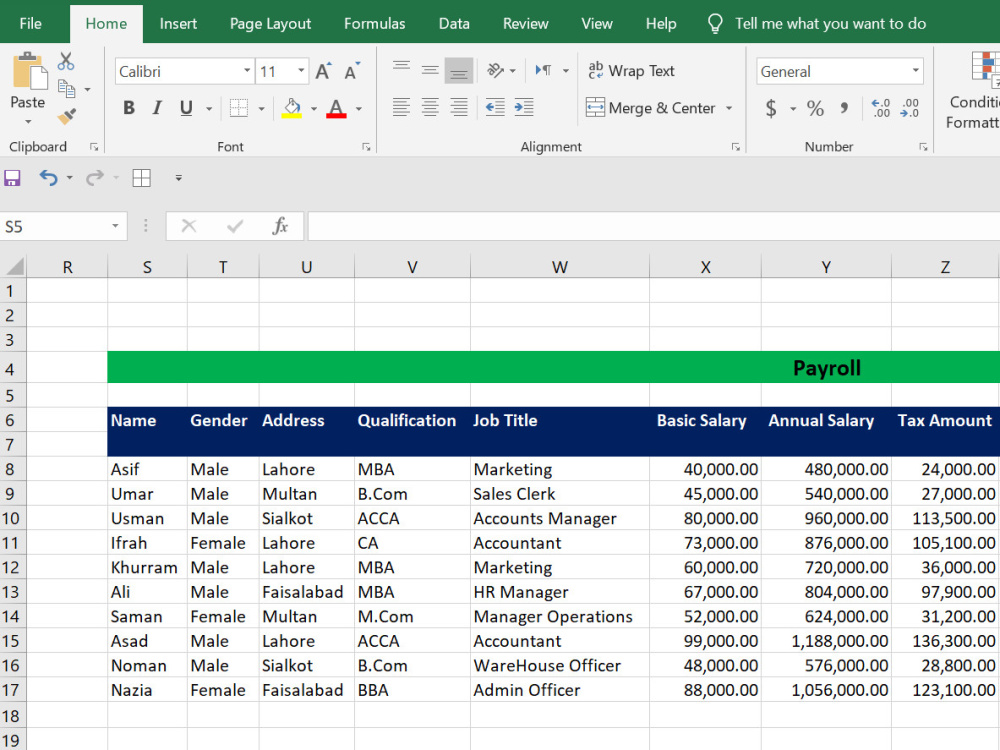The height and width of the screenshot is (750, 1000).
Task: Expand the Merge & Center options
Action: coord(729,107)
